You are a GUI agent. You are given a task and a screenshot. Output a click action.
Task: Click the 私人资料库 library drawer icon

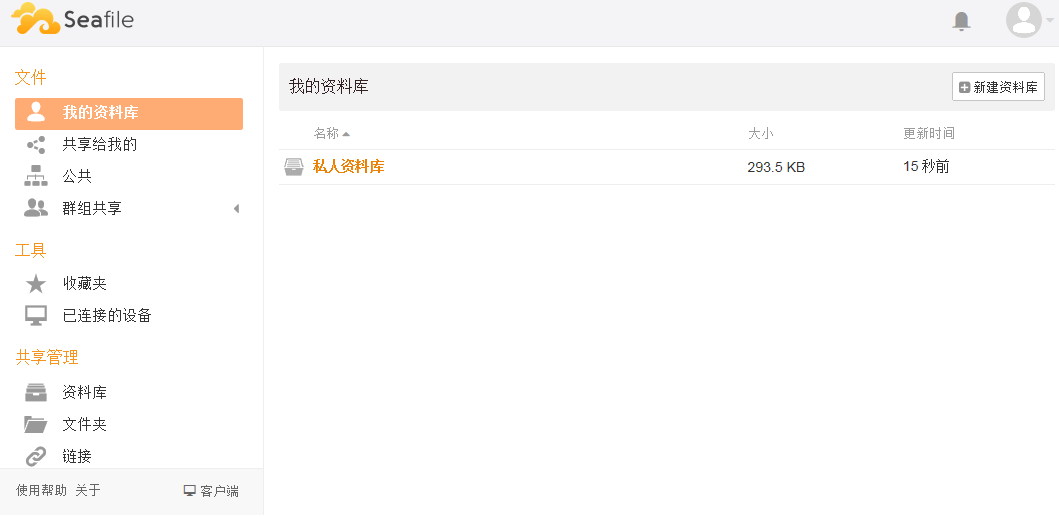[x=294, y=167]
